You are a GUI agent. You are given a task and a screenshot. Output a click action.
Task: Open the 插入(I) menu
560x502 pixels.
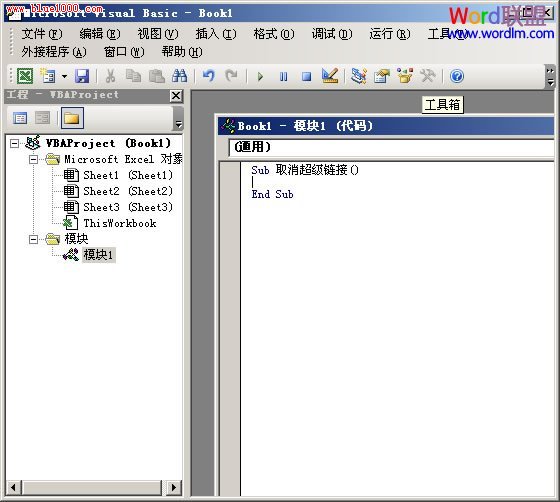click(216, 34)
